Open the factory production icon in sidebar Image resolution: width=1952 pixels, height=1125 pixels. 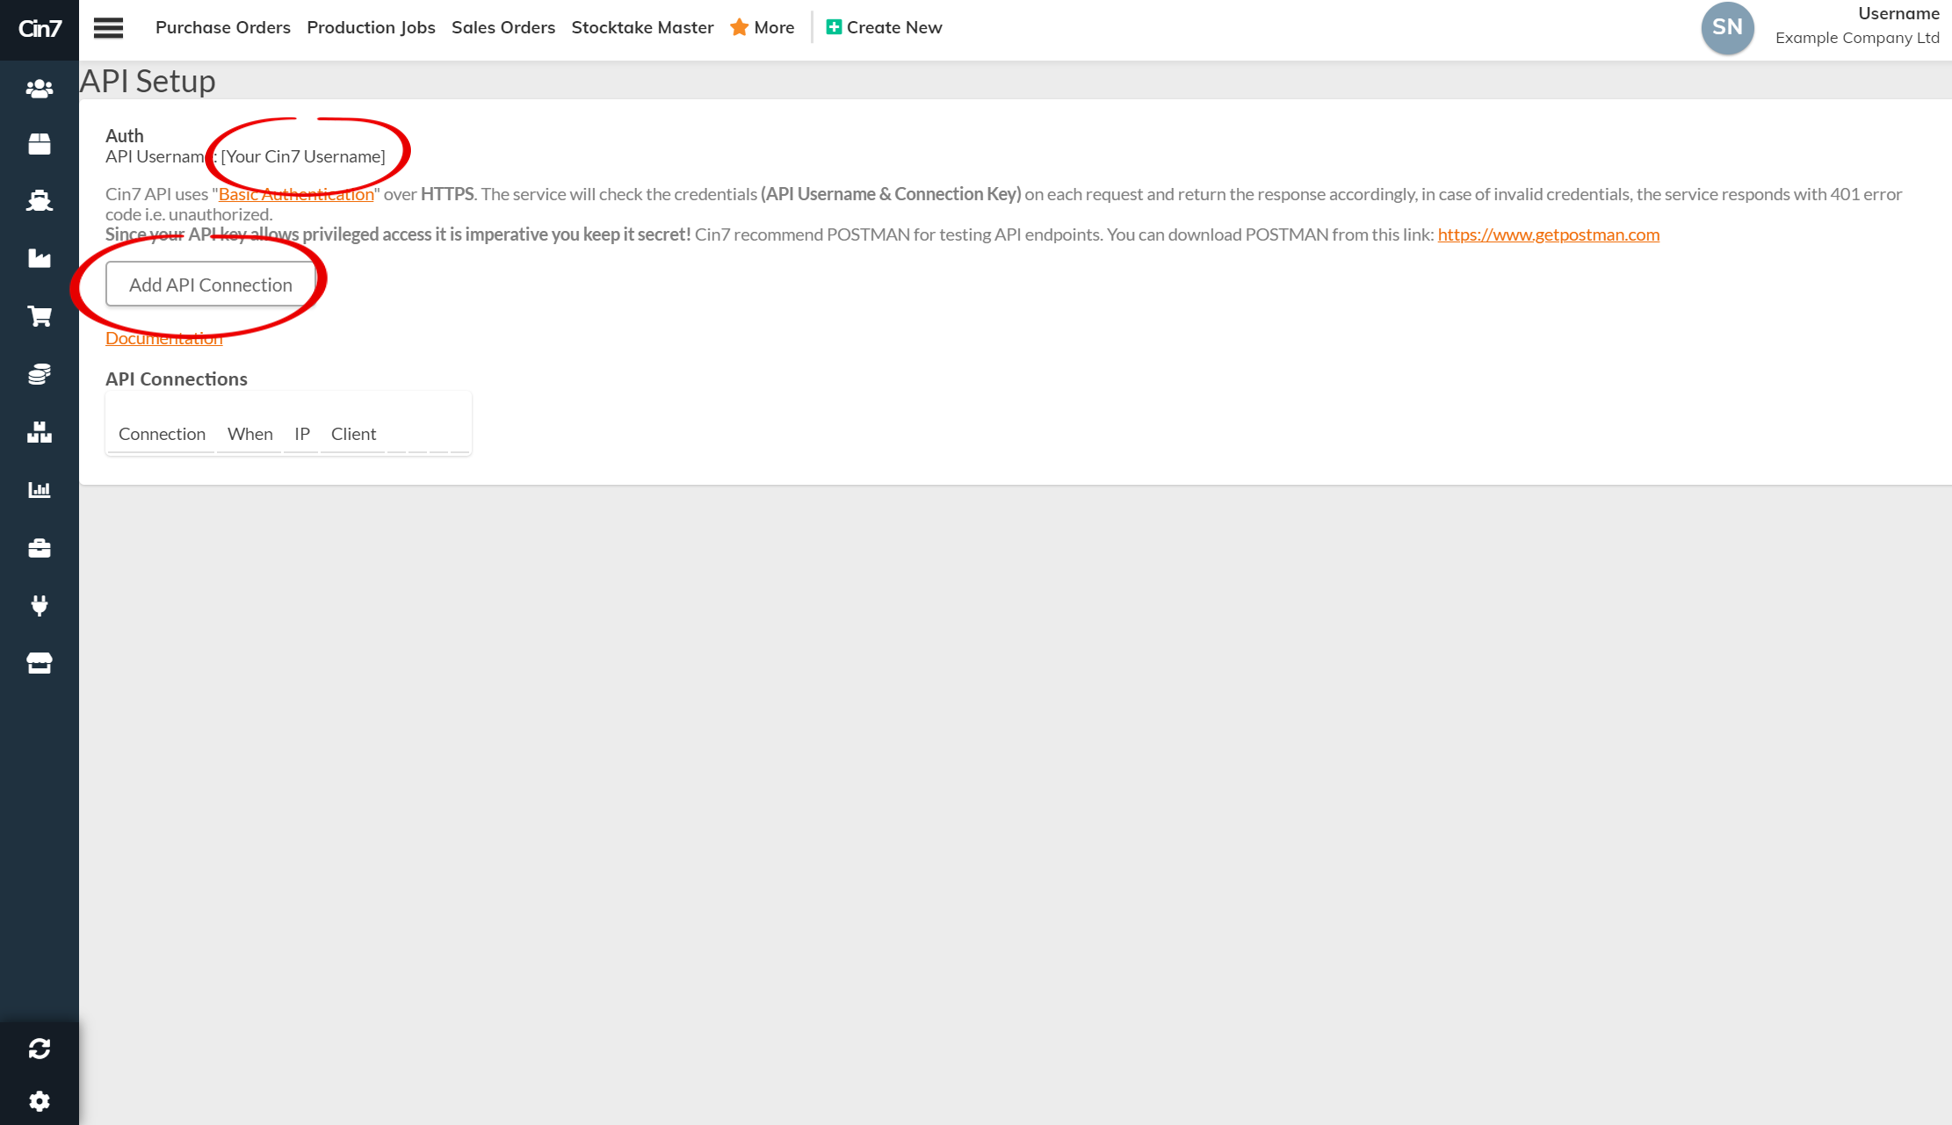[39, 258]
